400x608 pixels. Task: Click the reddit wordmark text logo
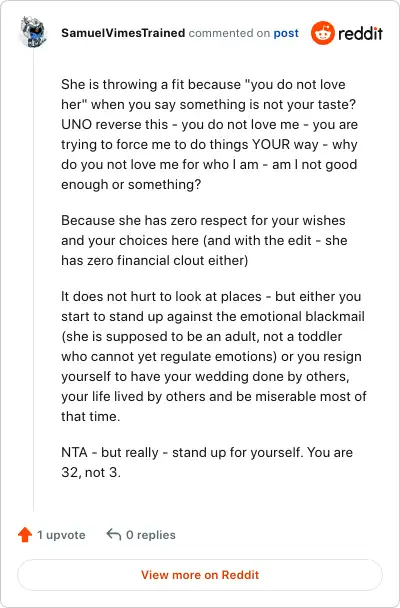coord(360,33)
